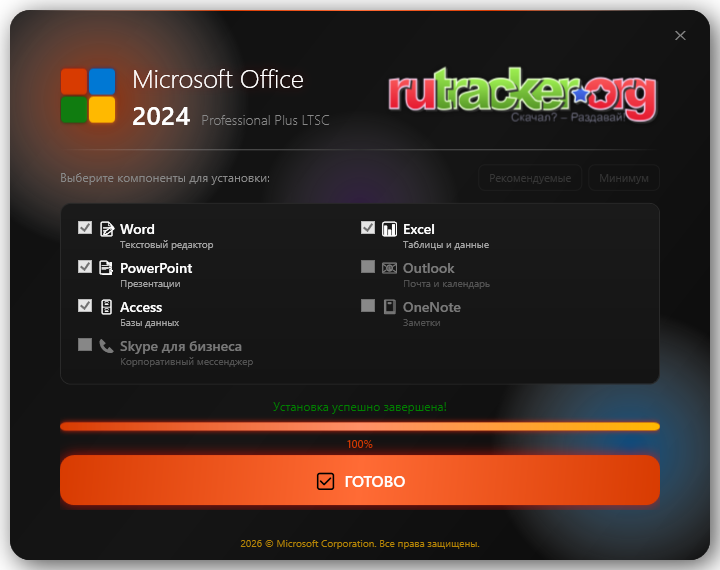720x570 pixels.
Task: Select the Рекомендуемые preset button
Action: (530, 178)
